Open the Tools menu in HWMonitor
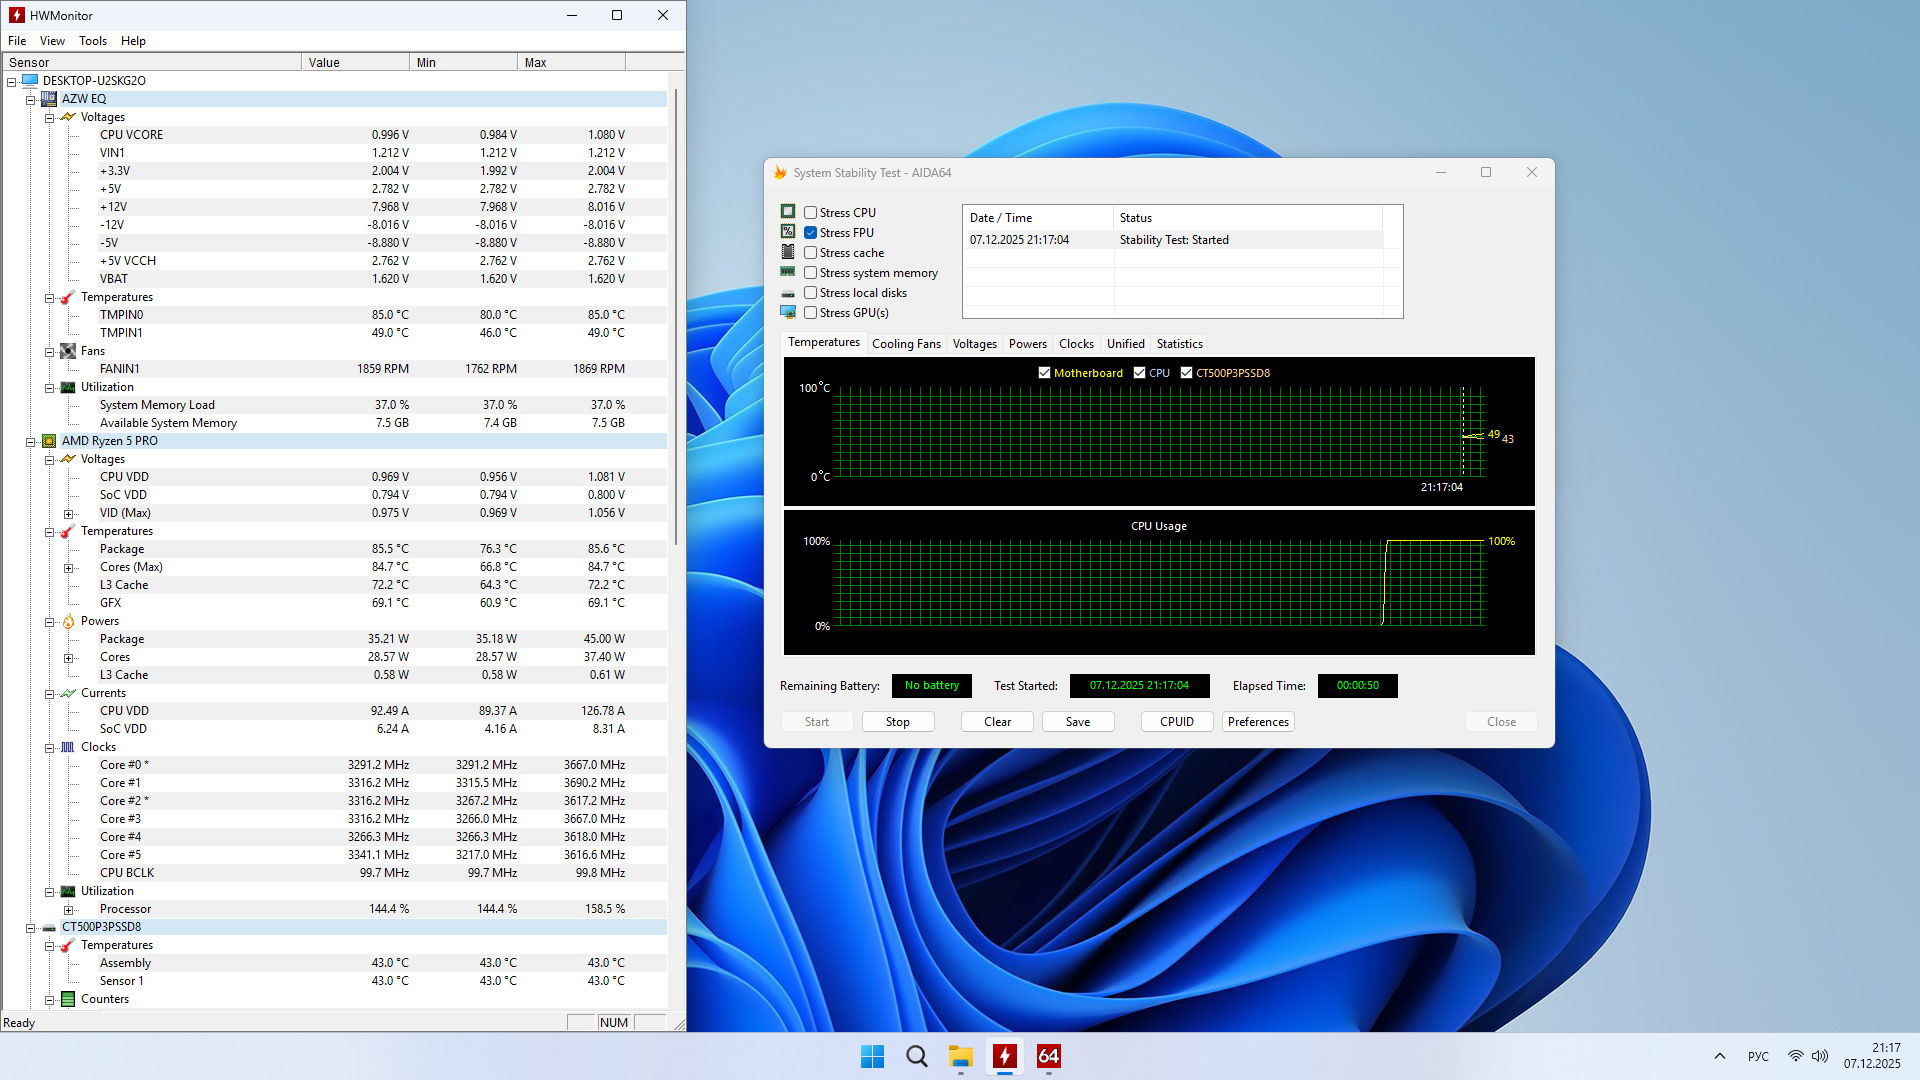This screenshot has width=1920, height=1080. pos(92,41)
